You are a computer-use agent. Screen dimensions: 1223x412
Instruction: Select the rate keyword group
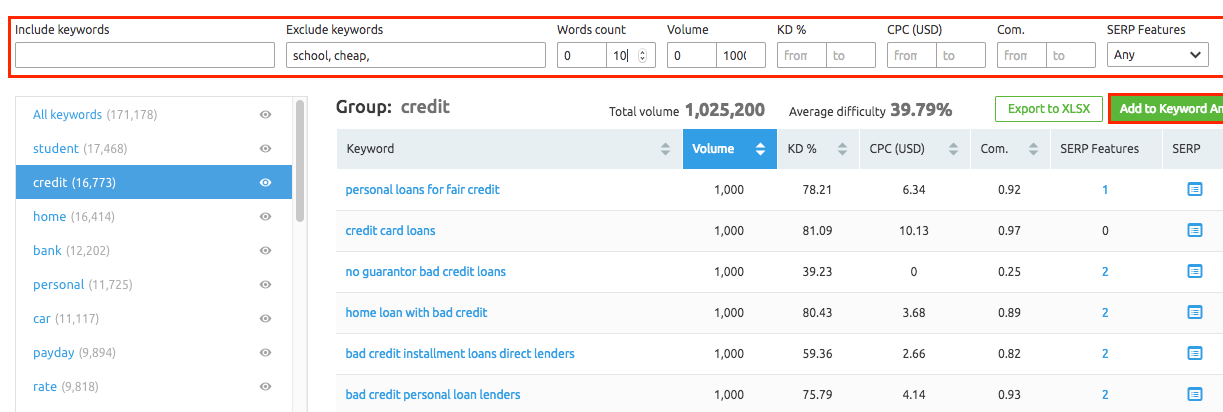[154, 387]
